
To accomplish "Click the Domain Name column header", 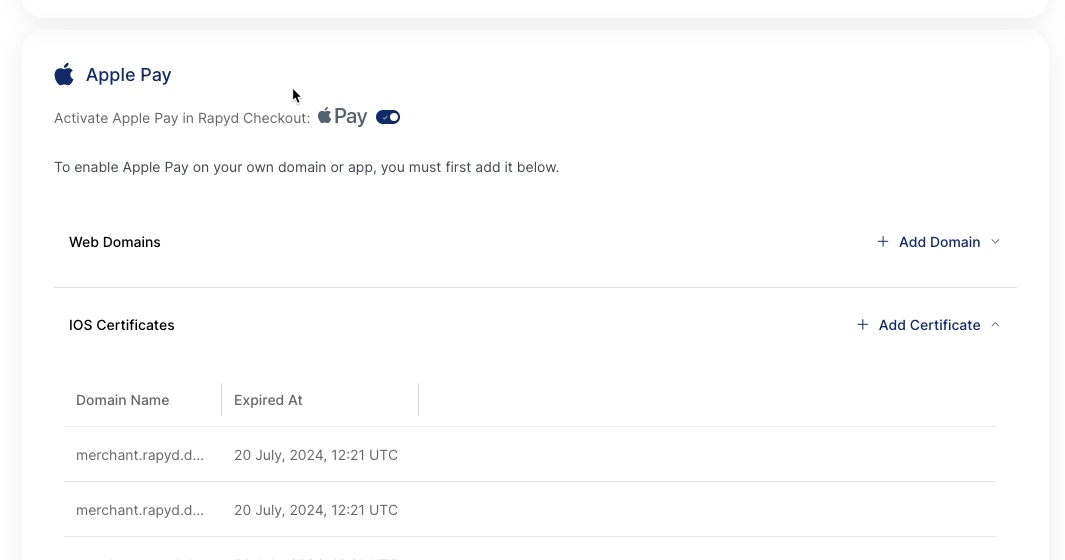I will coord(122,400).
